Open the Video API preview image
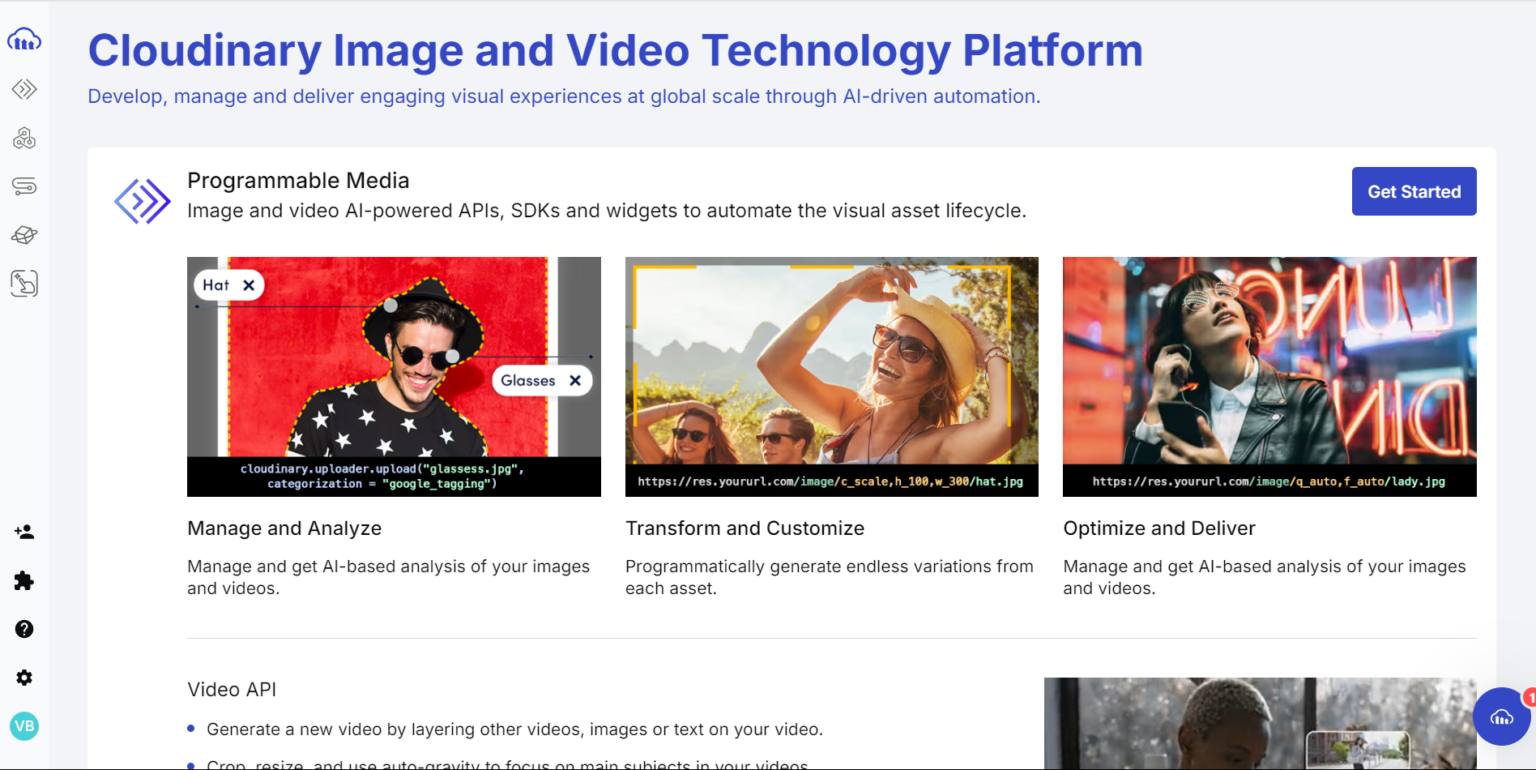This screenshot has height=770, width=1536. [x=1260, y=723]
